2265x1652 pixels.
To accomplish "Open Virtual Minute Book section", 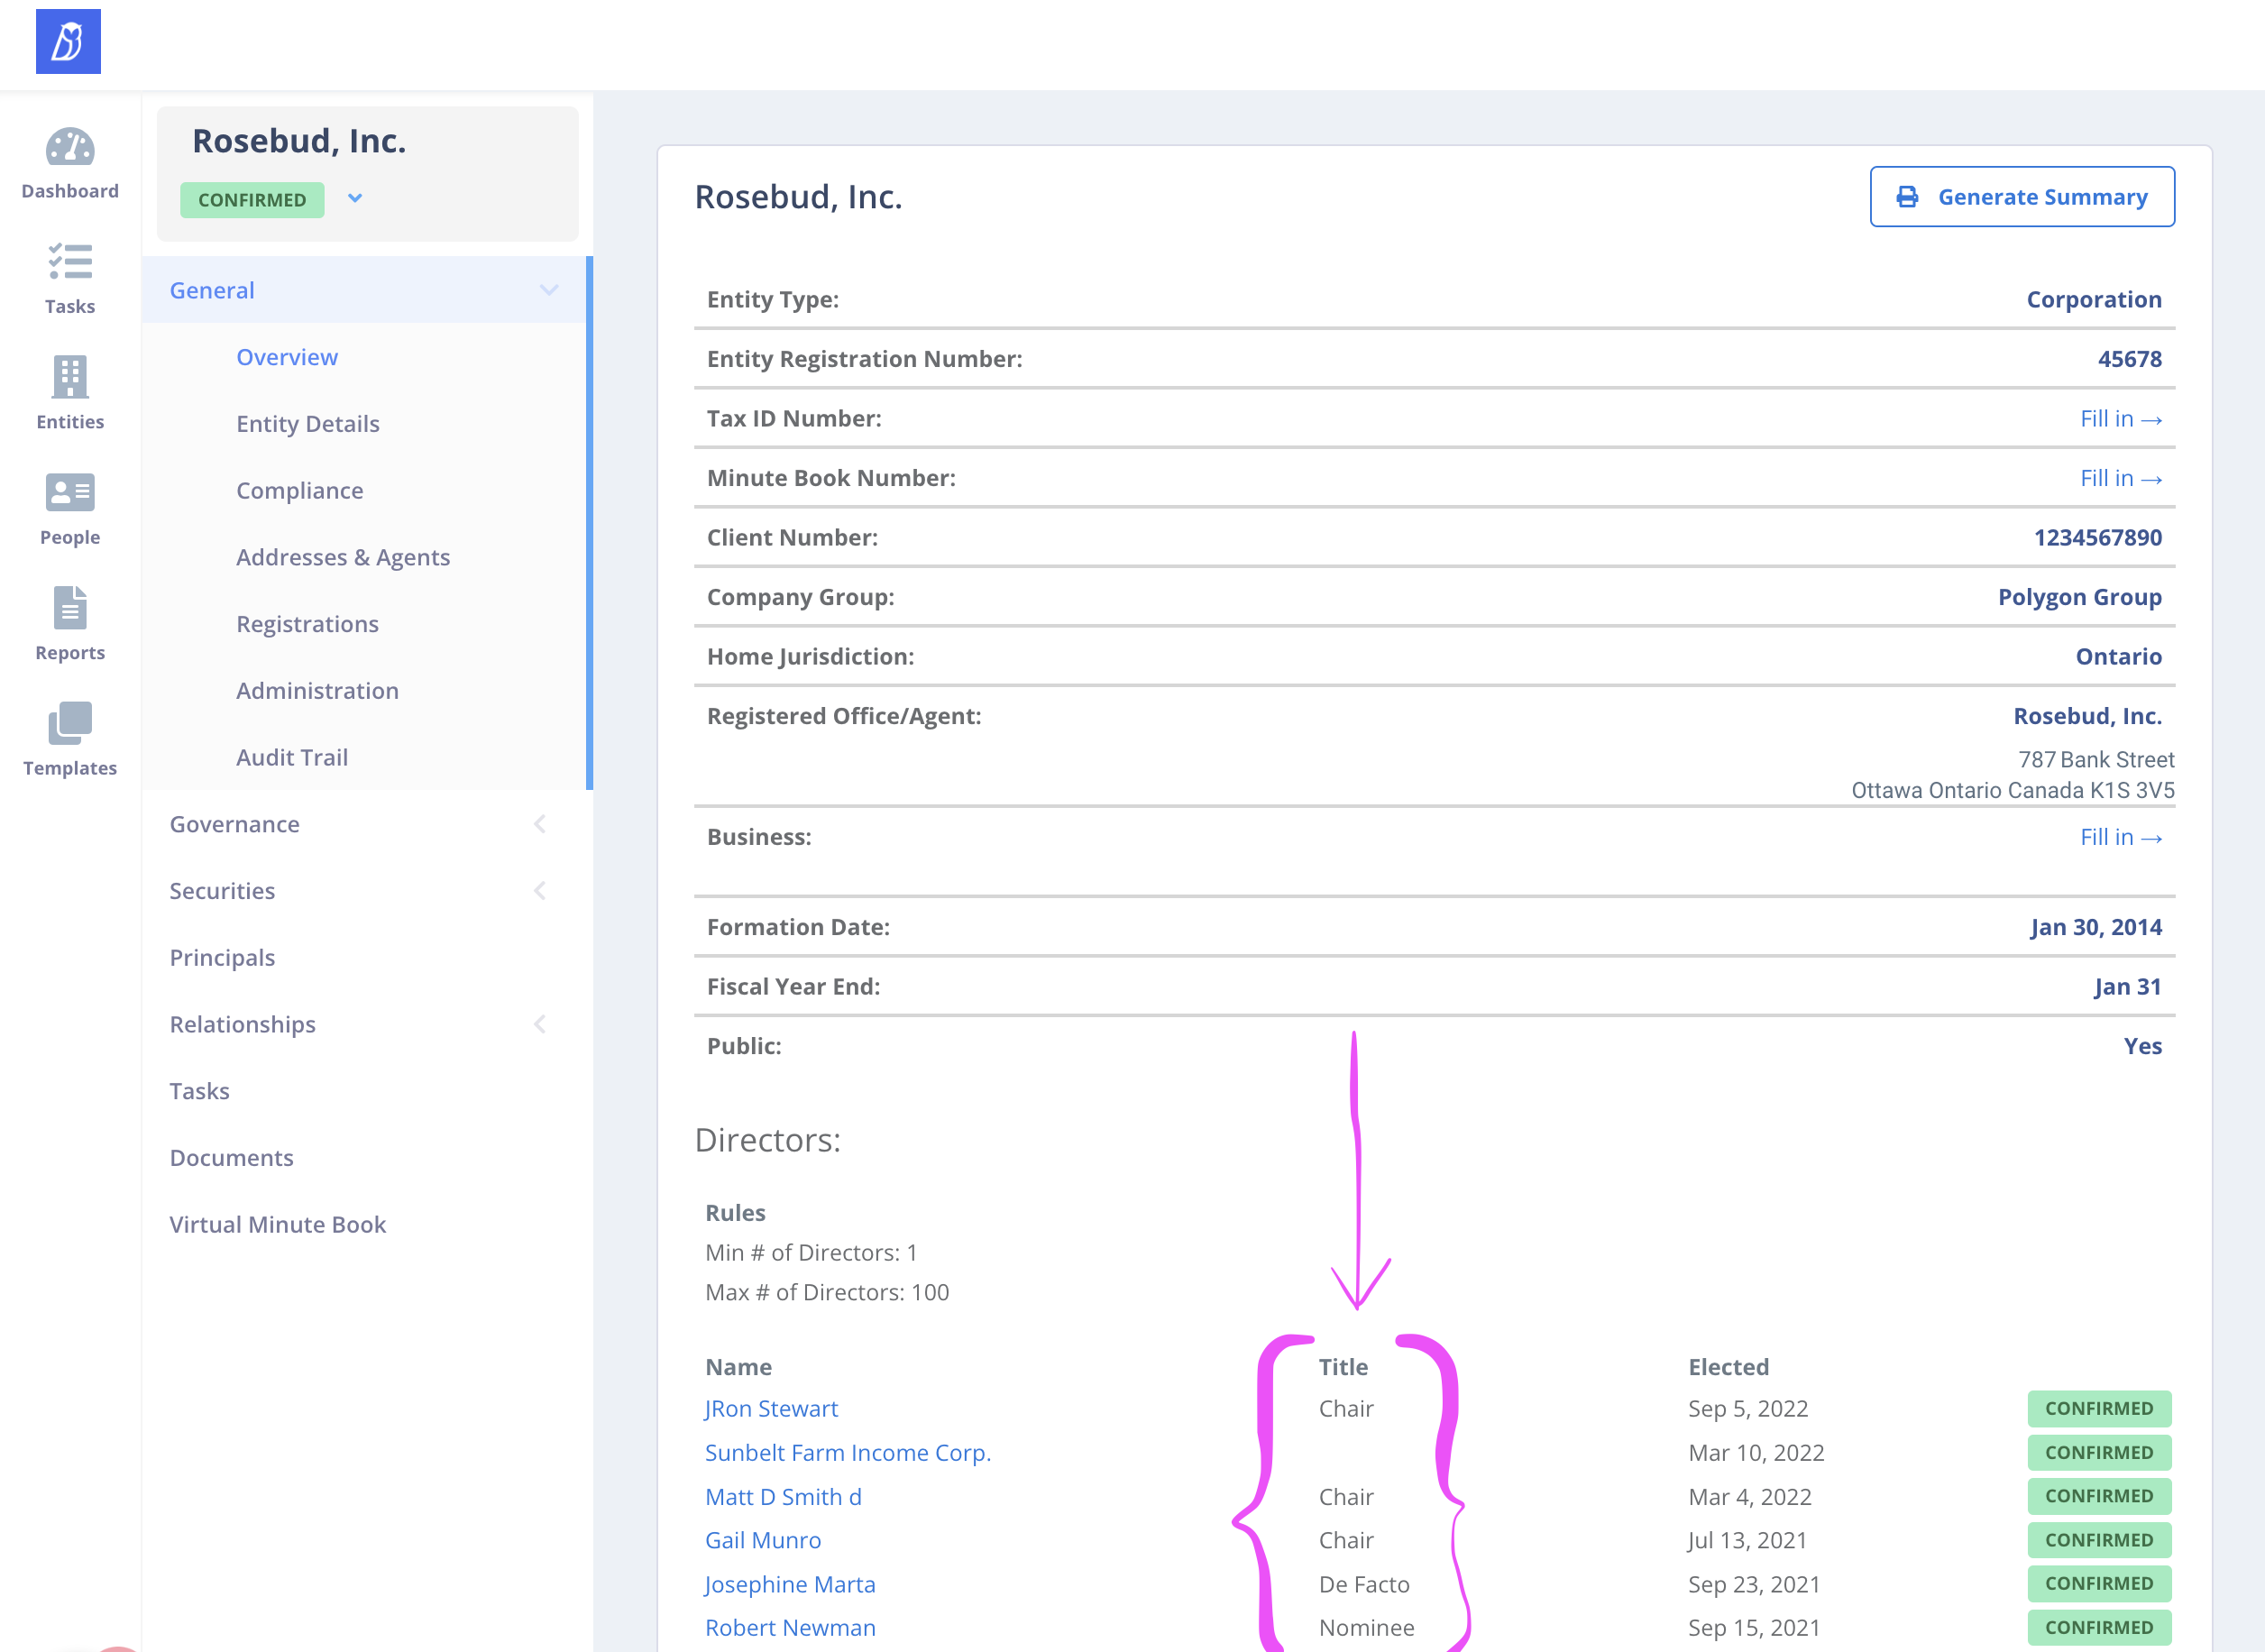I will pos(277,1224).
